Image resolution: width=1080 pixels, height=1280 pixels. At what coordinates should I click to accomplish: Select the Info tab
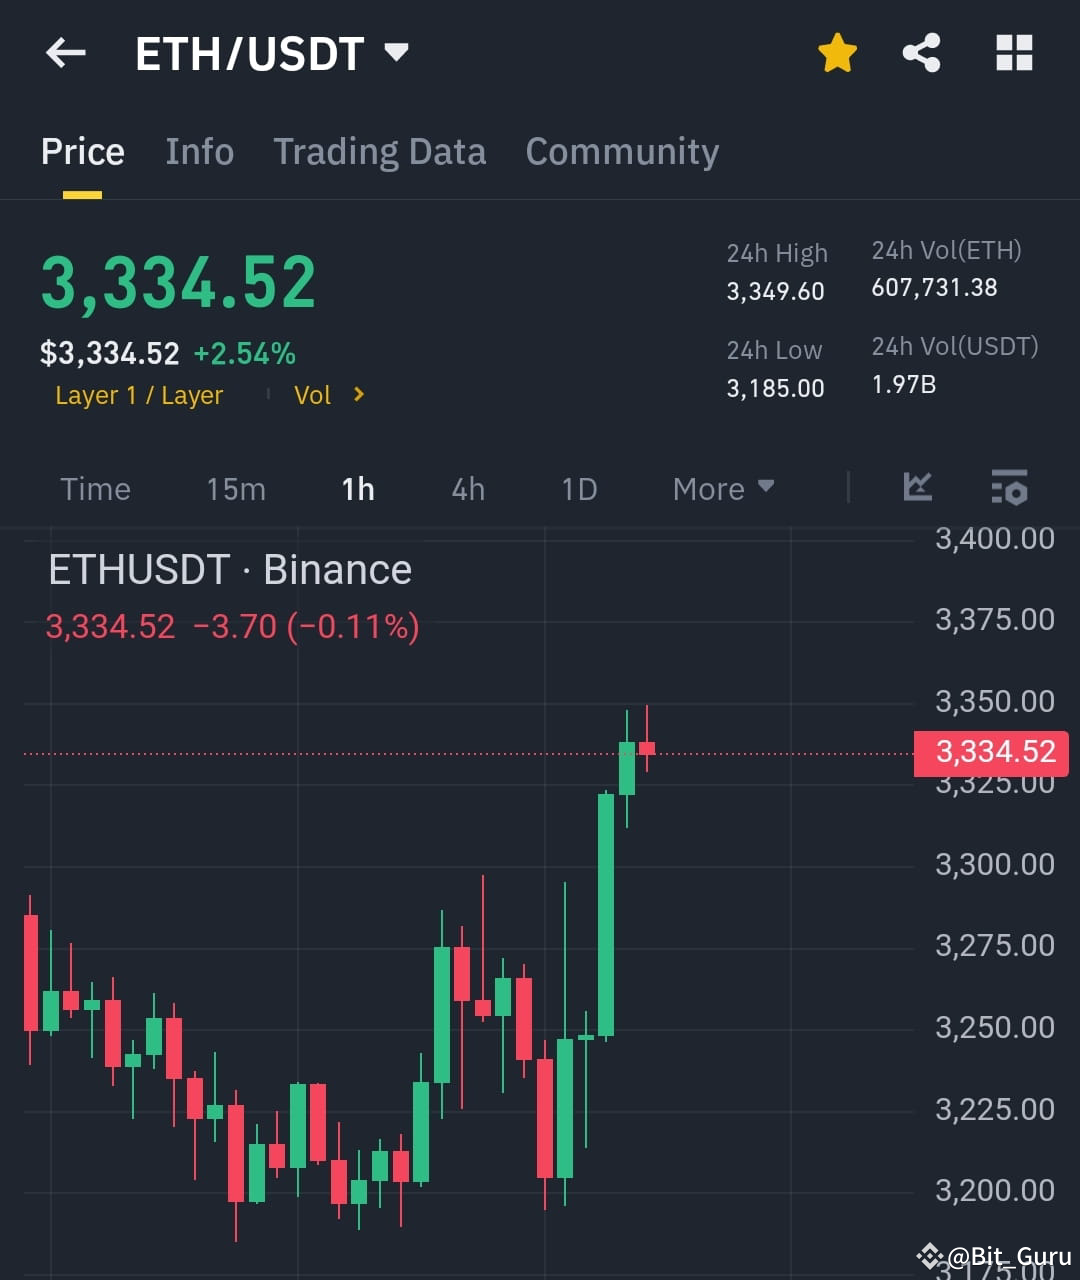(199, 151)
